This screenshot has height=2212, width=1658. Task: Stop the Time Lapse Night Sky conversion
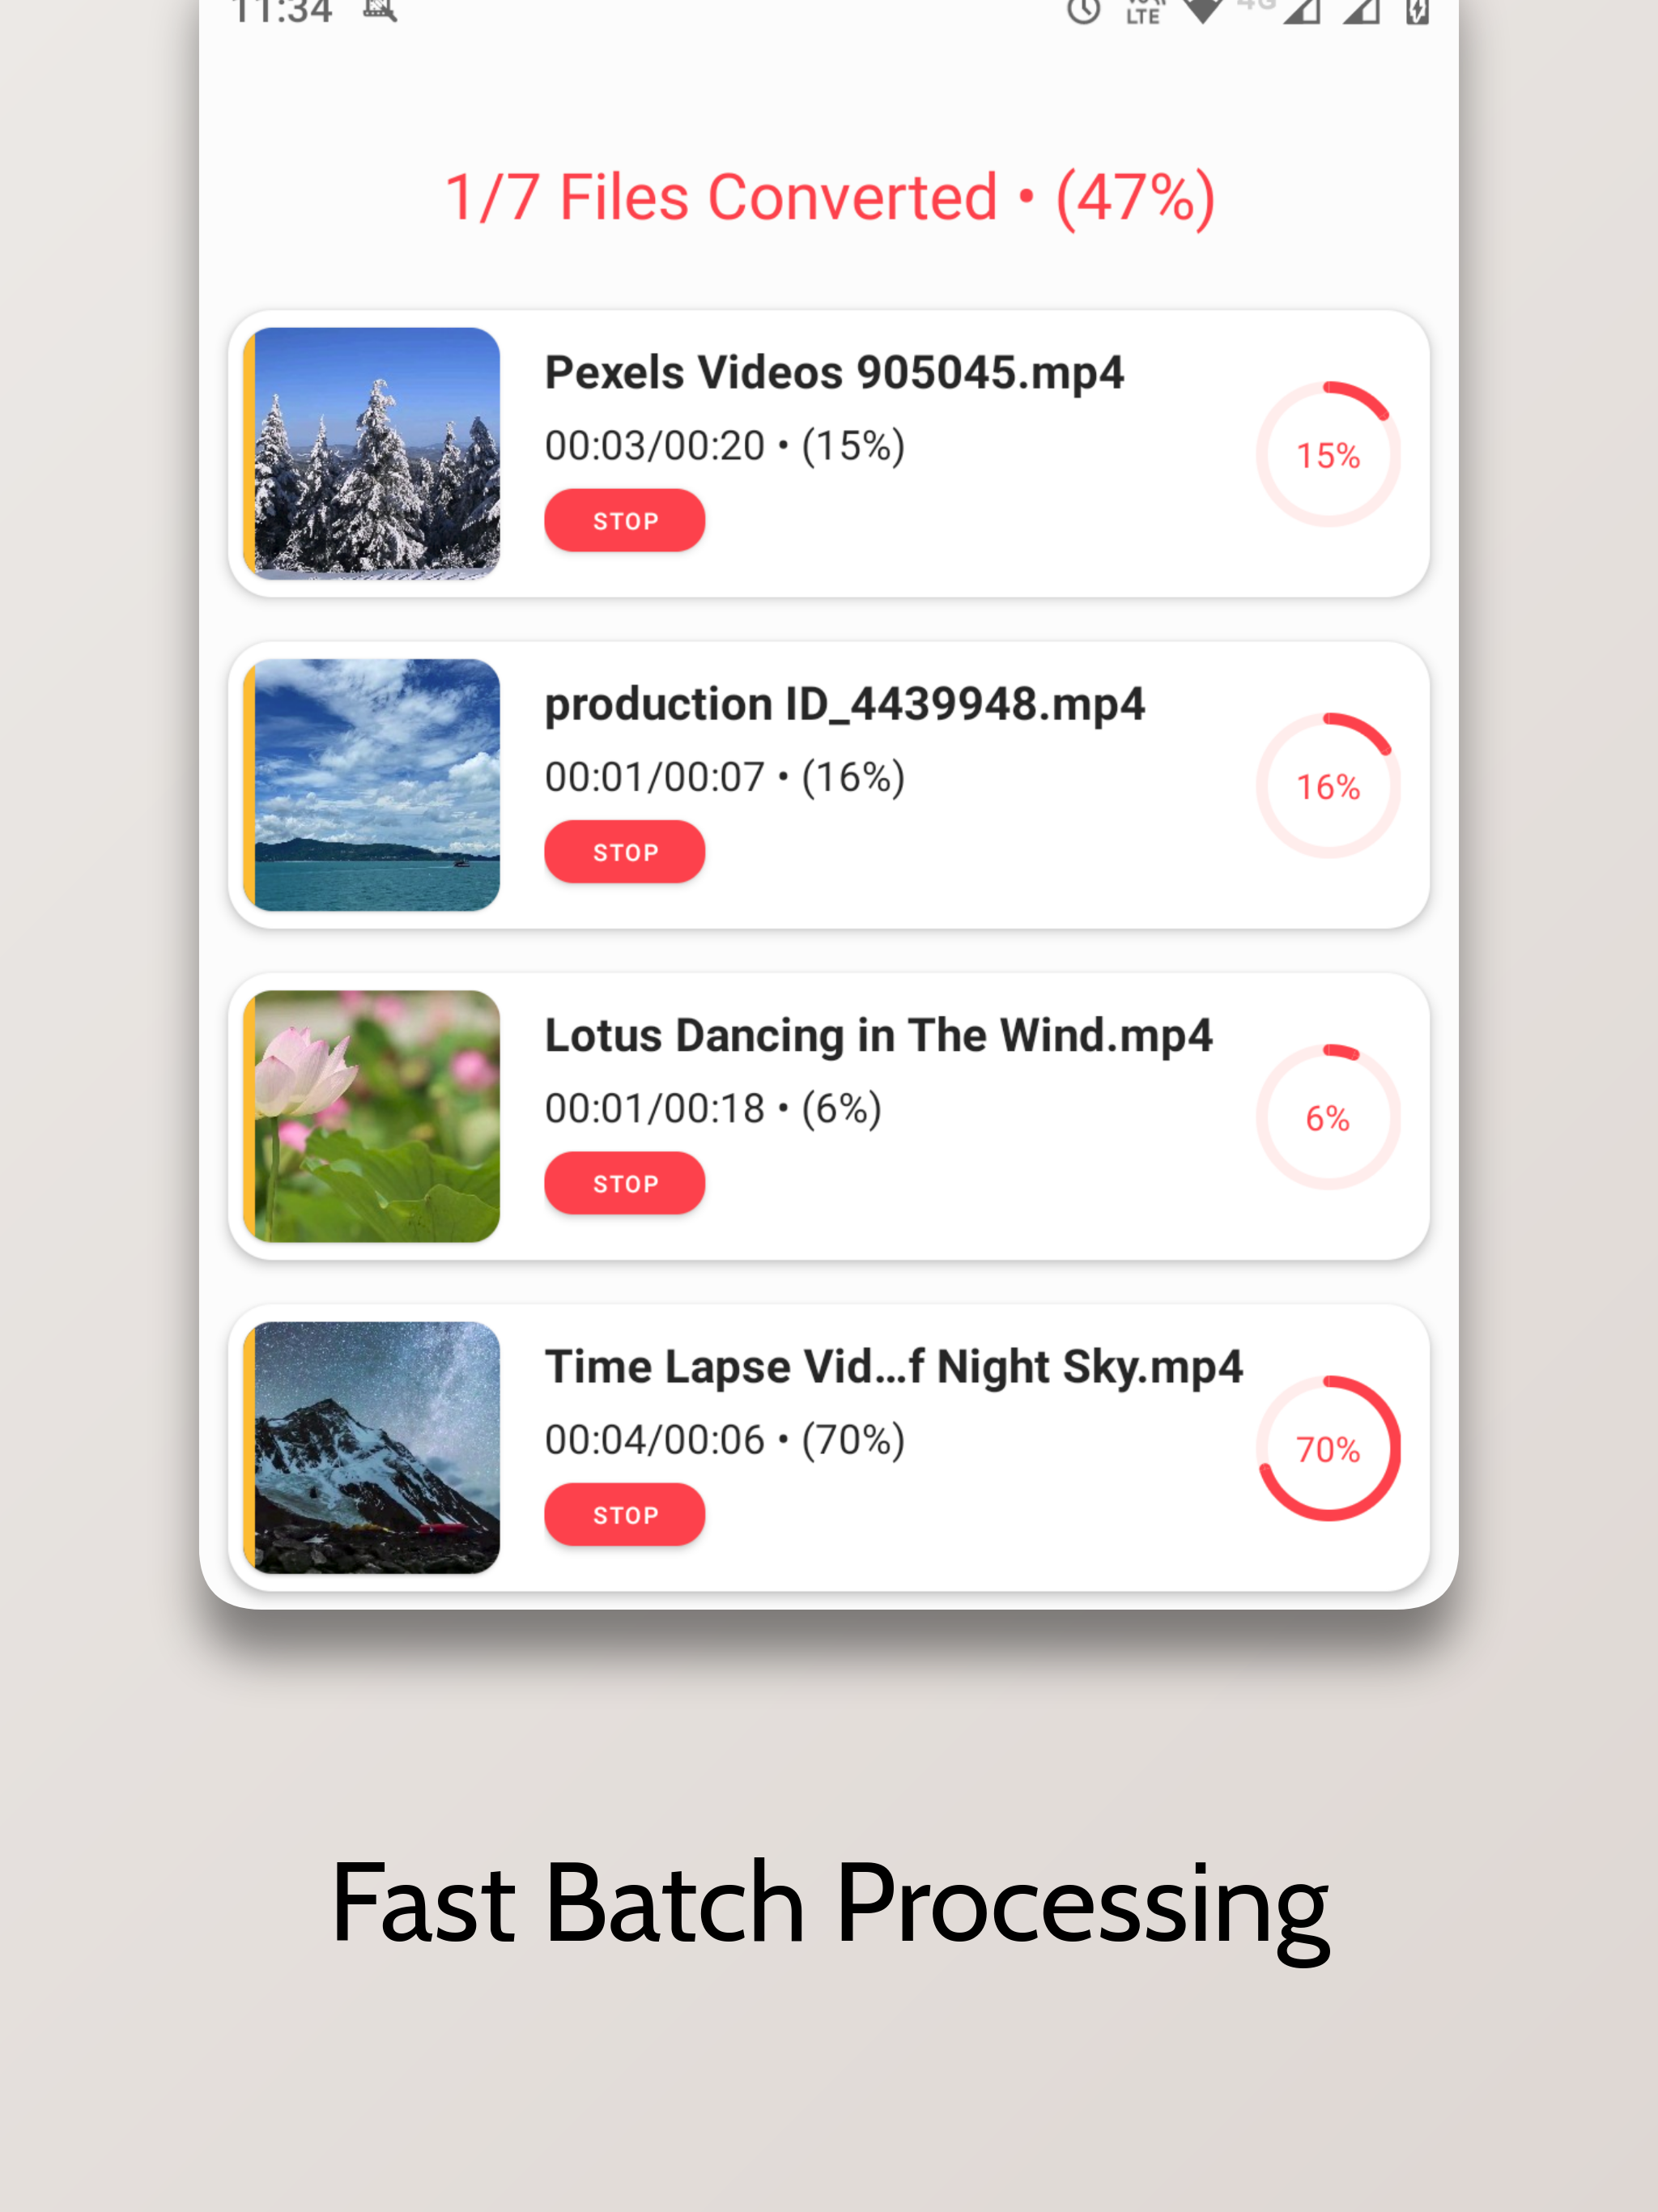624,1514
